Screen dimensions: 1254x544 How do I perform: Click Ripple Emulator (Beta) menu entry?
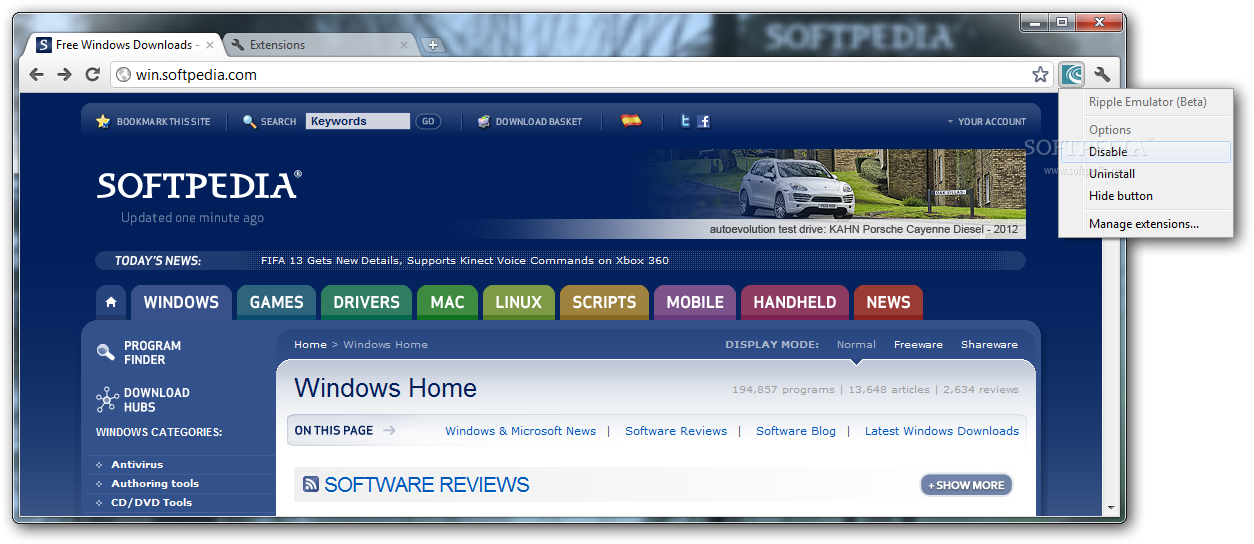[1146, 102]
